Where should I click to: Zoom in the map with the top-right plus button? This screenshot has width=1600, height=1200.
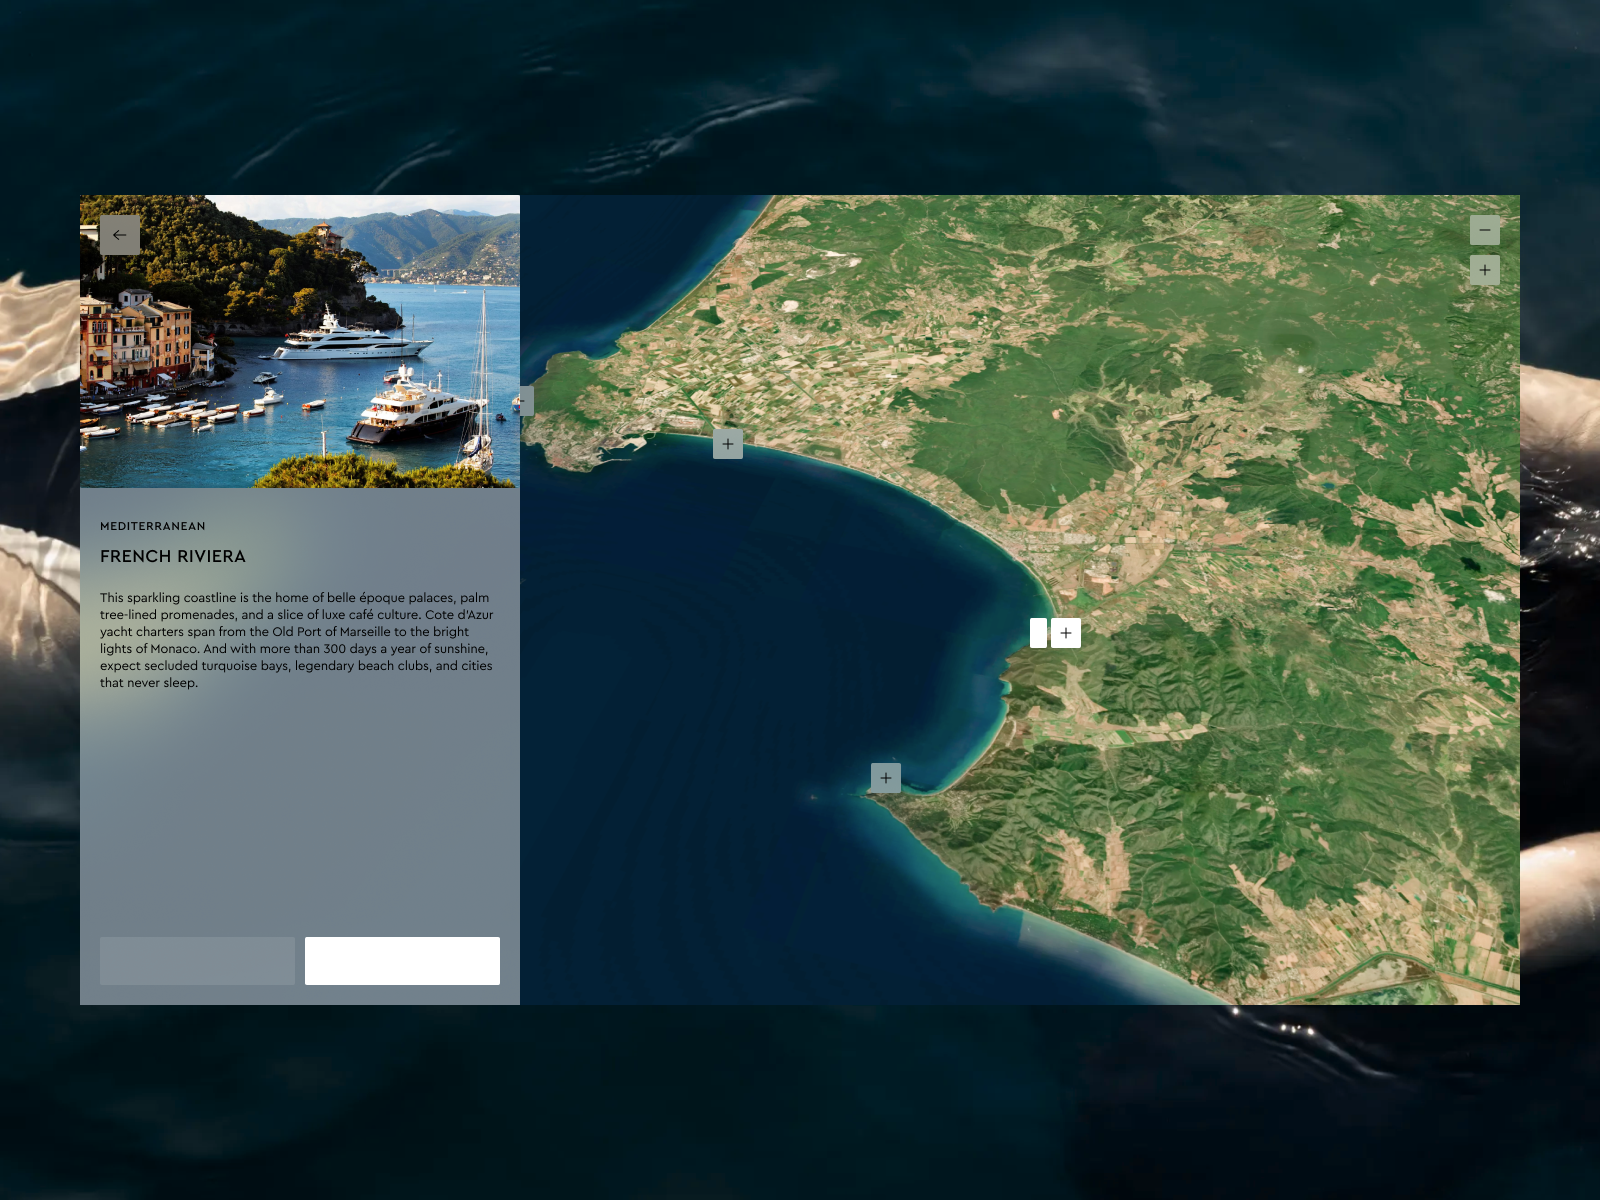pyautogui.click(x=1484, y=270)
